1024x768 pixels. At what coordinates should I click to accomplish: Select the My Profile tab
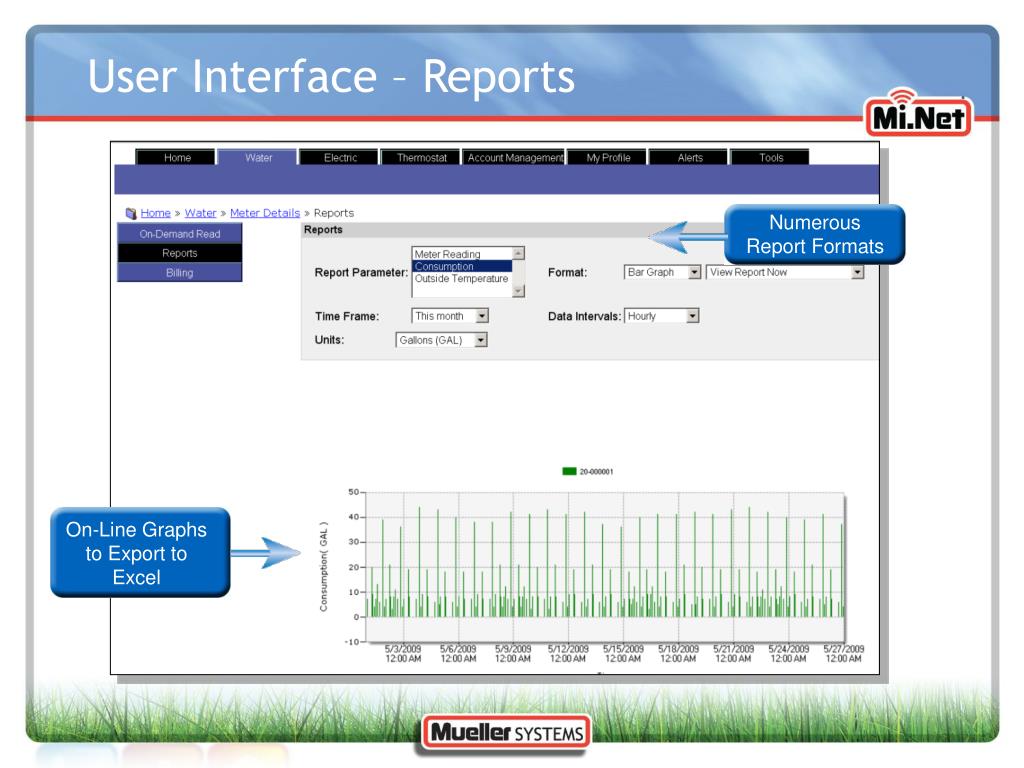[x=607, y=157]
